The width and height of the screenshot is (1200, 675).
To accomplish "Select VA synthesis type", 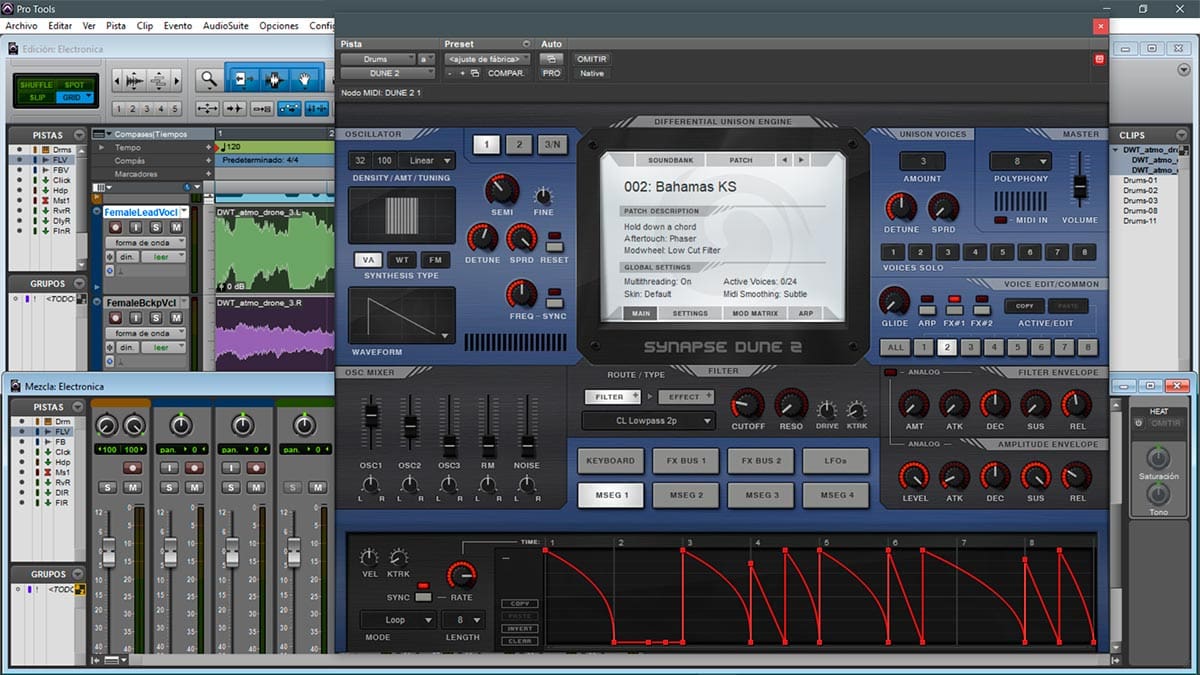I will tap(367, 260).
